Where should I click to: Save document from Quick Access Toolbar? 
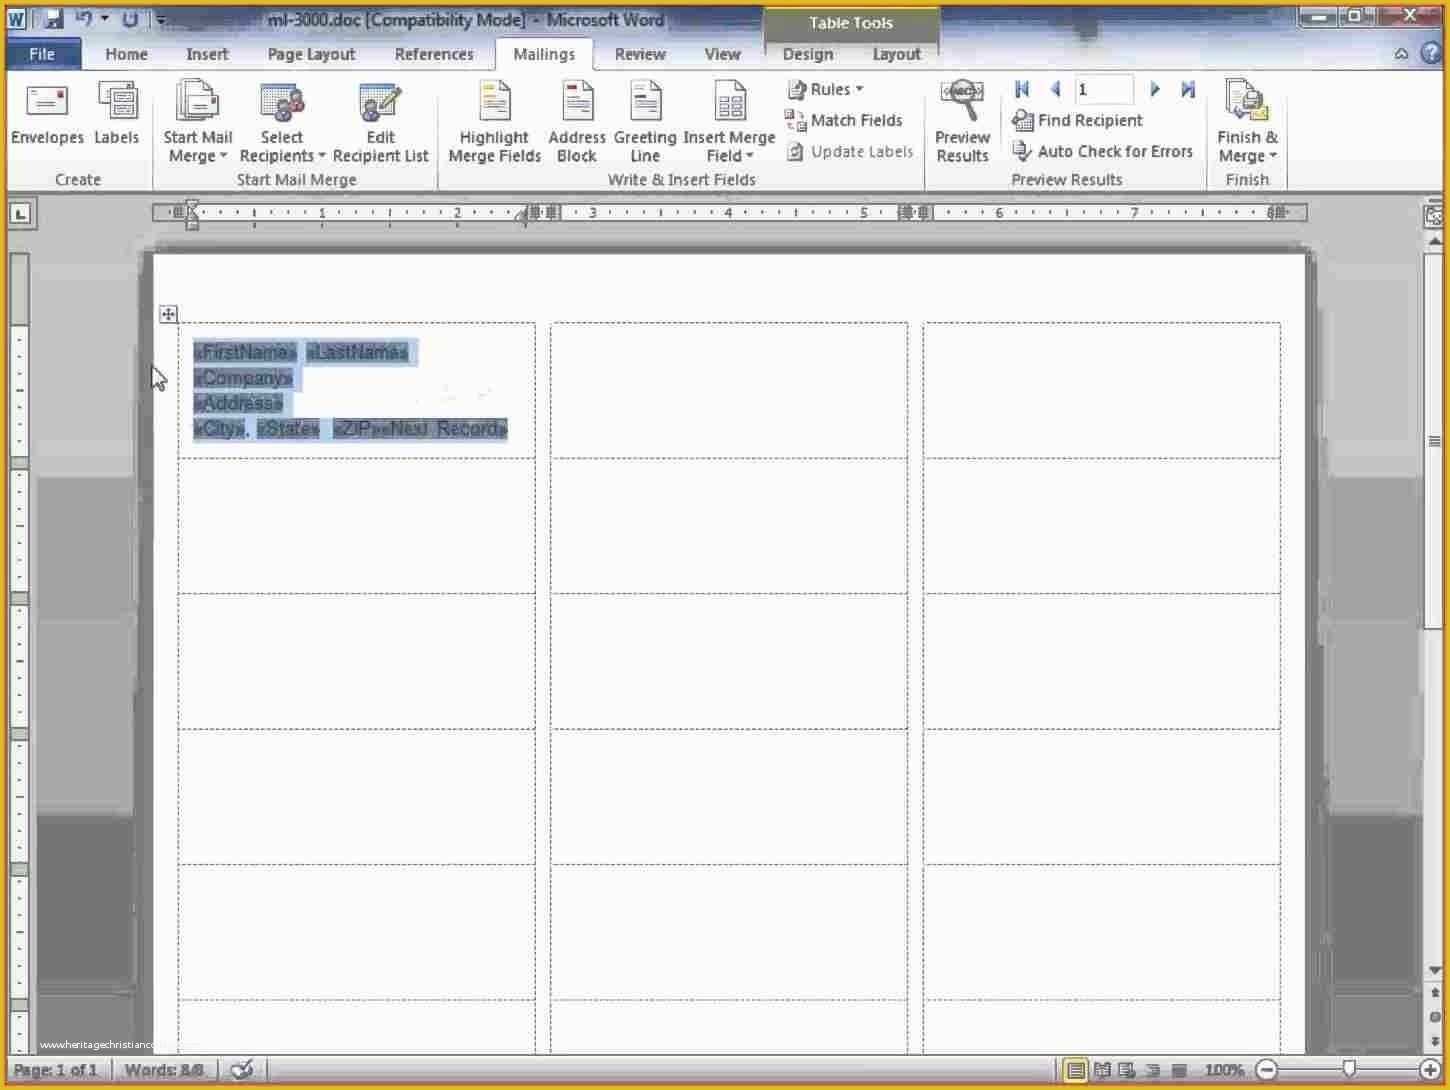[x=52, y=18]
